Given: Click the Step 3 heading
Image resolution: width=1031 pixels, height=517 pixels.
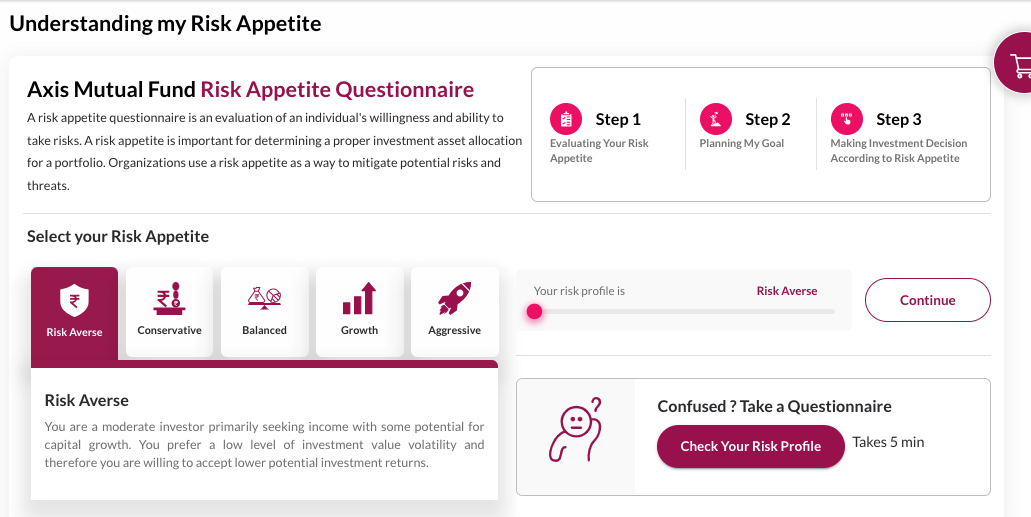Looking at the screenshot, I should pyautogui.click(x=898, y=119).
